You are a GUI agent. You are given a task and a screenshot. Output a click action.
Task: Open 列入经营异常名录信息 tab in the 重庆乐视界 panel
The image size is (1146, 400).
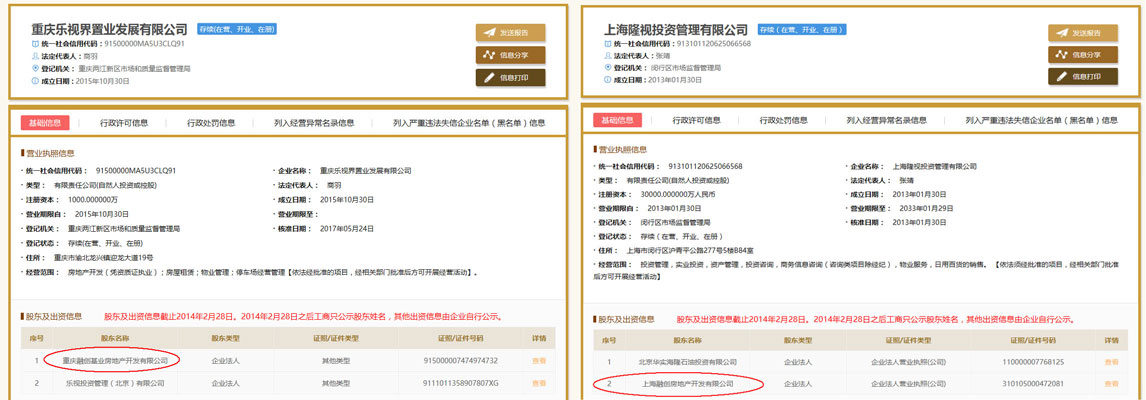(314, 123)
